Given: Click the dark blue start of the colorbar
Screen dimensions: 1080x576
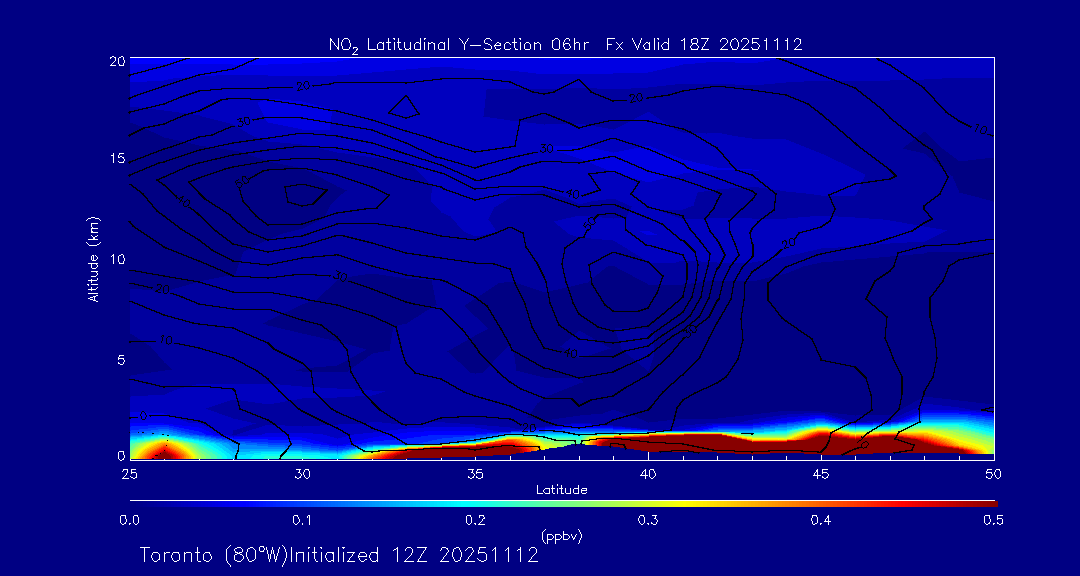Looking at the screenshot, I should [136, 501].
